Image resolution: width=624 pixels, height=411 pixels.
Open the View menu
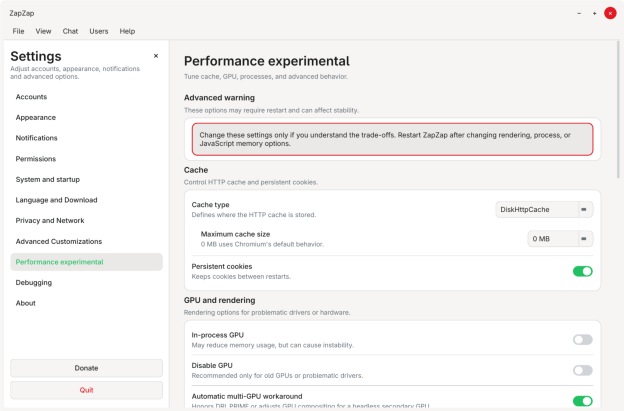[43, 31]
